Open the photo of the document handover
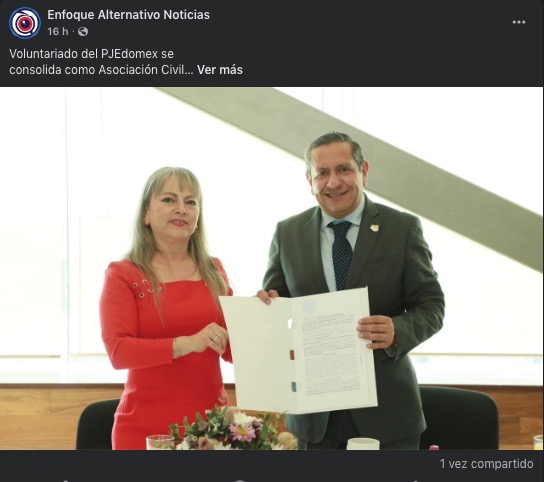 (272, 268)
